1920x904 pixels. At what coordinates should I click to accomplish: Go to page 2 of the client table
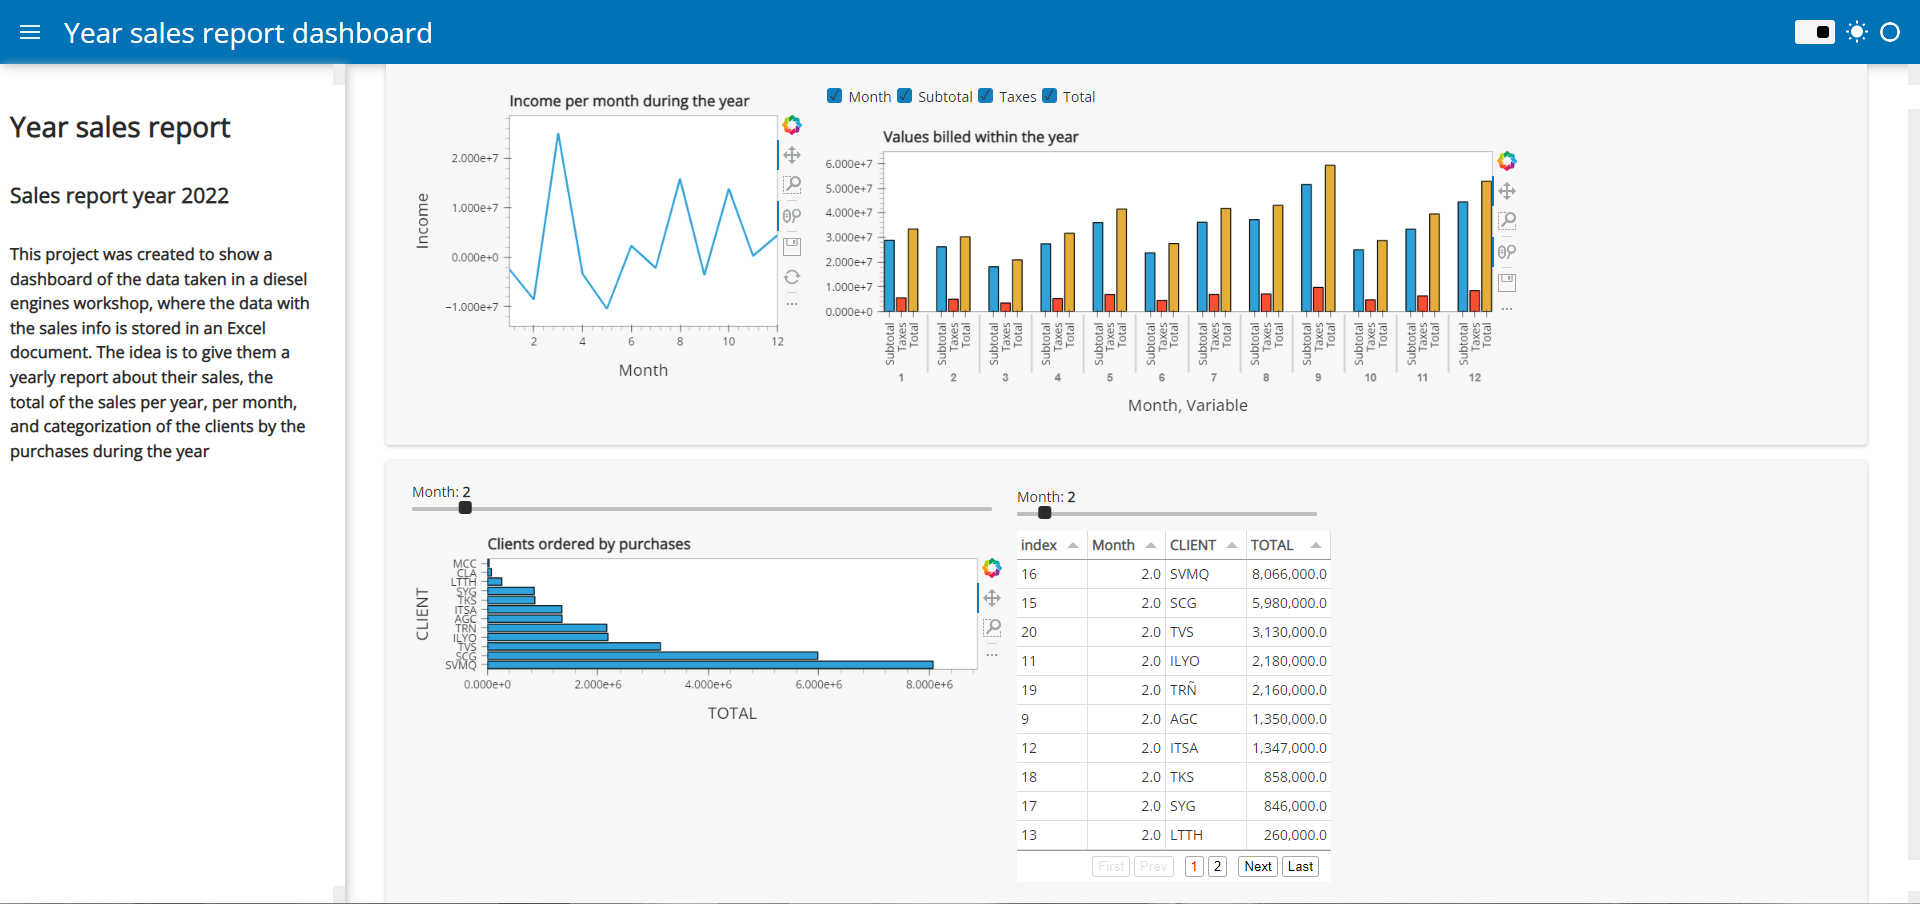[1218, 866]
